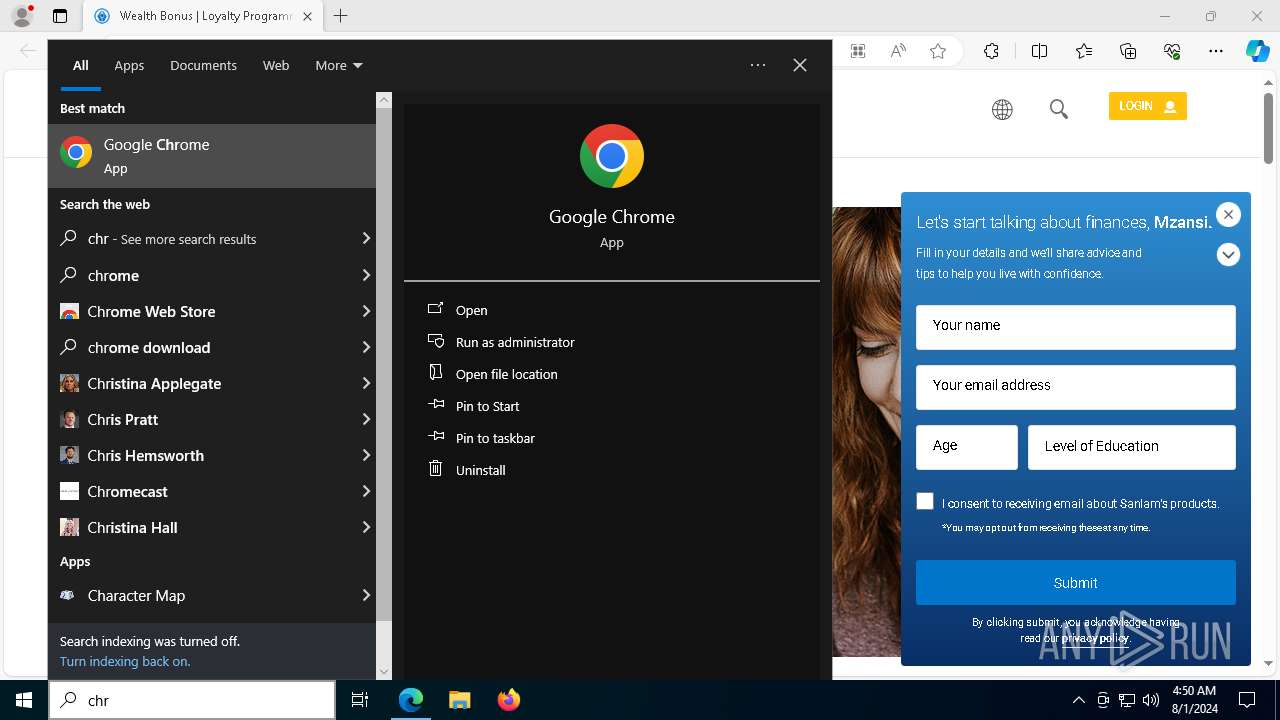Screen dimensions: 1280x720
Task: Open Edge settings and more menu
Action: pyautogui.click(x=1216, y=52)
